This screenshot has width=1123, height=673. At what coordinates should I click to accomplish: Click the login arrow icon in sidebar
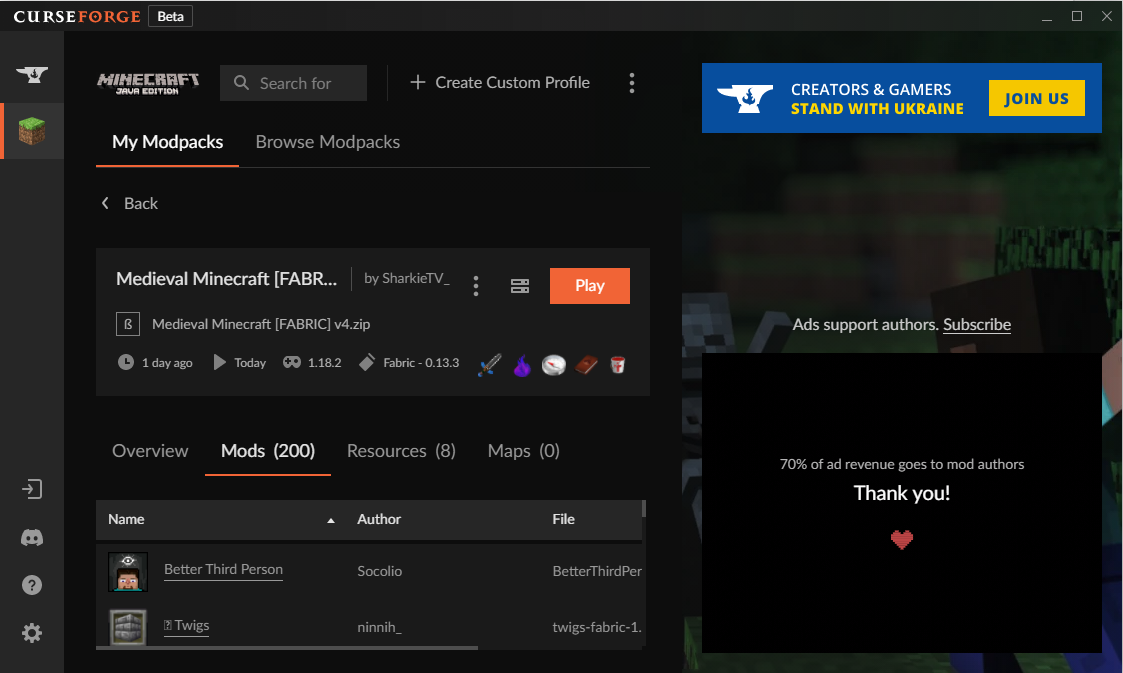click(32, 490)
